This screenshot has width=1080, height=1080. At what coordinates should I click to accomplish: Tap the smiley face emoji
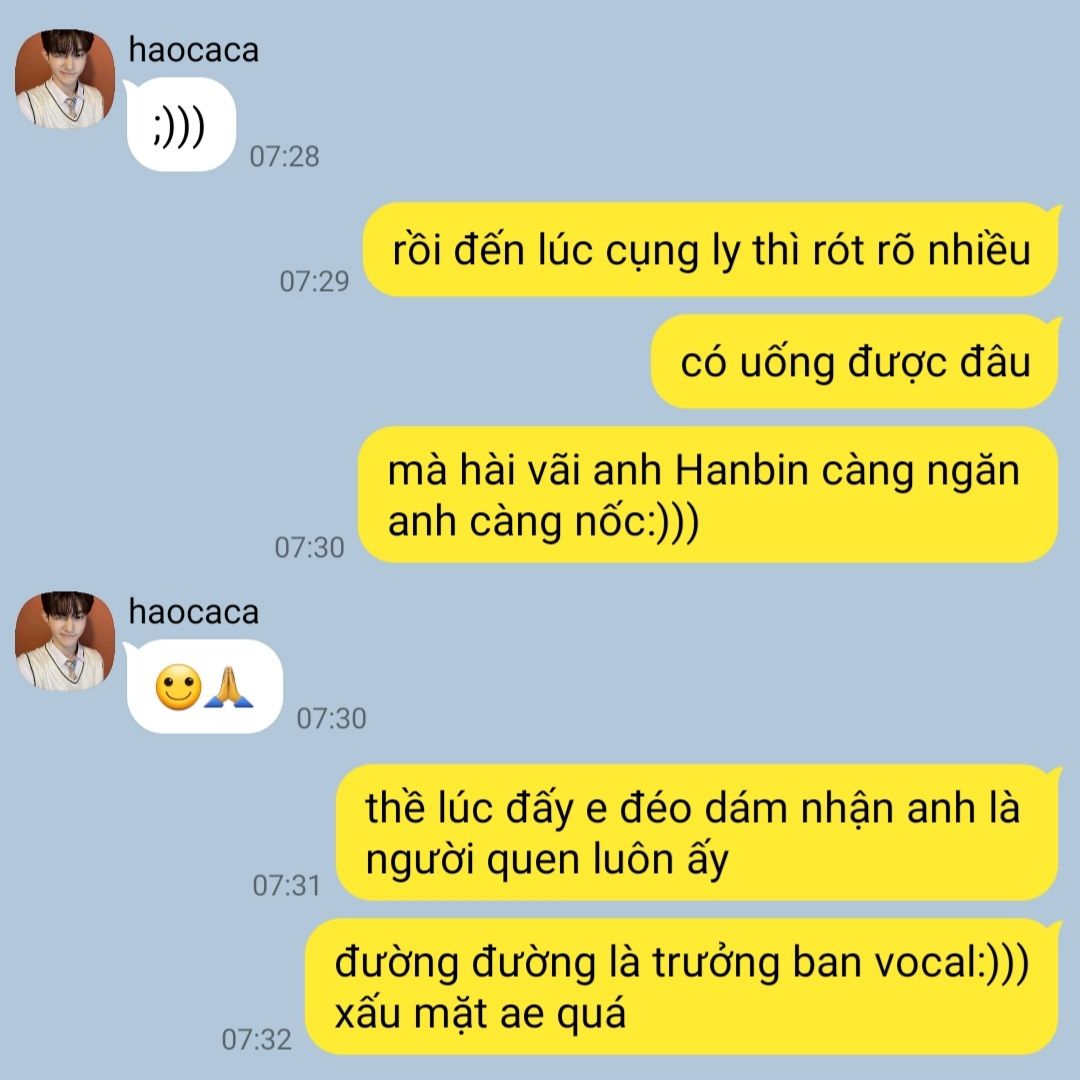pos(178,687)
